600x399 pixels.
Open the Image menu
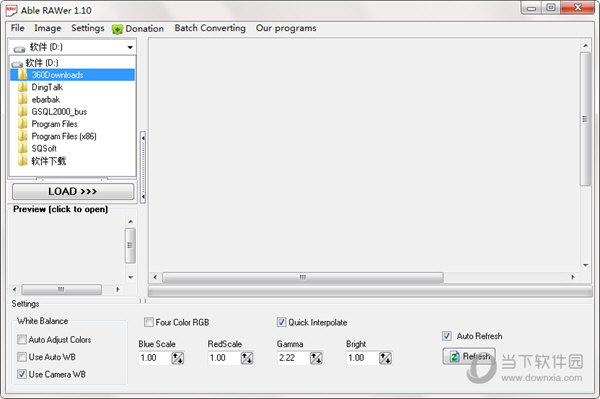(x=48, y=28)
